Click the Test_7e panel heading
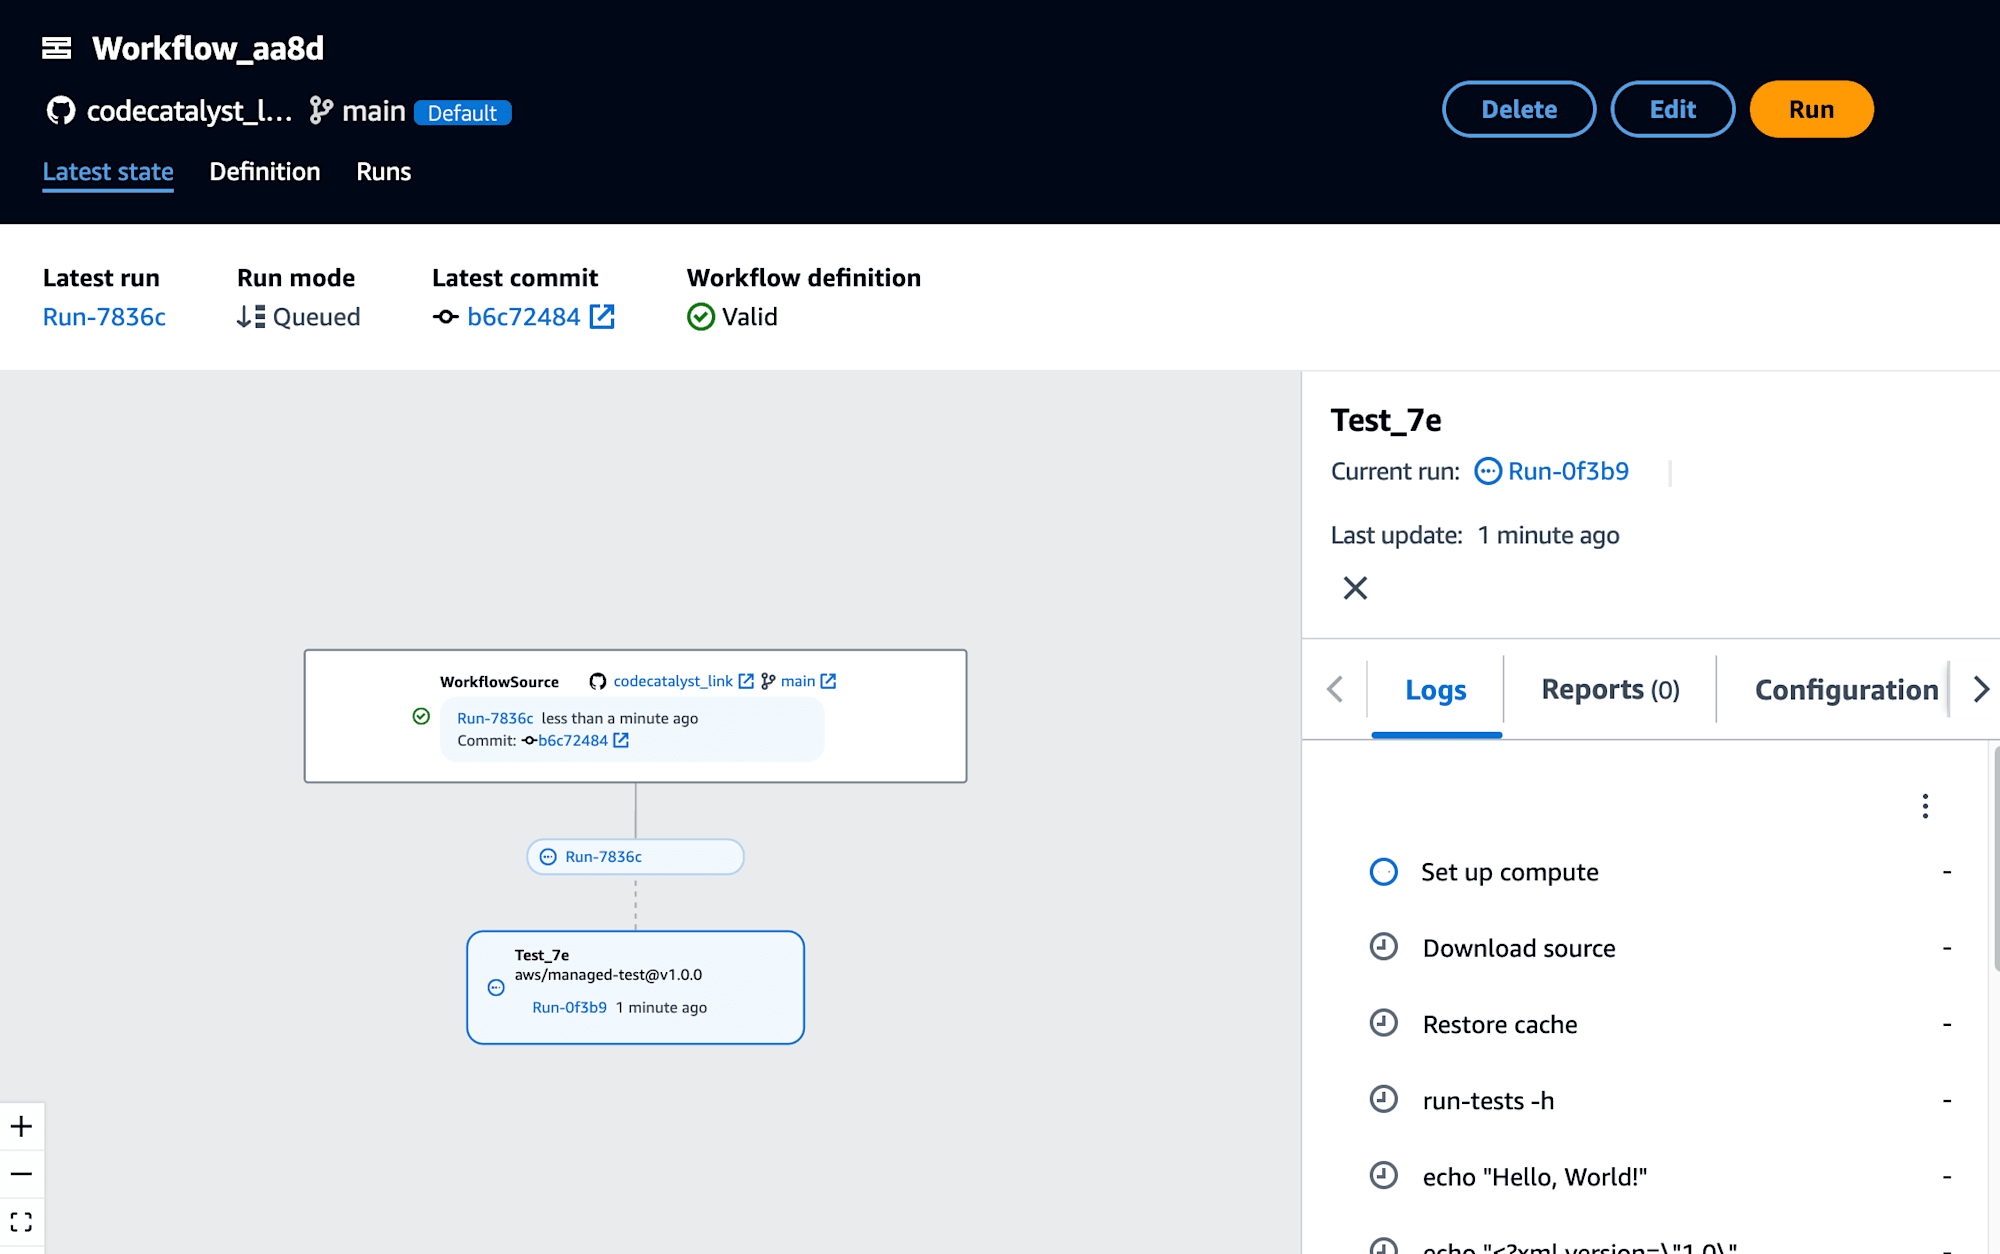 [1386, 421]
